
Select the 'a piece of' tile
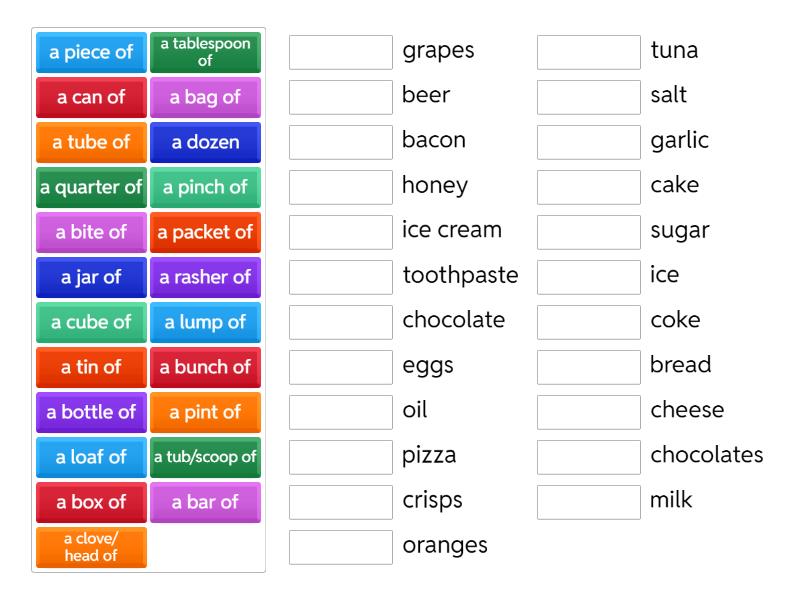[x=91, y=53]
